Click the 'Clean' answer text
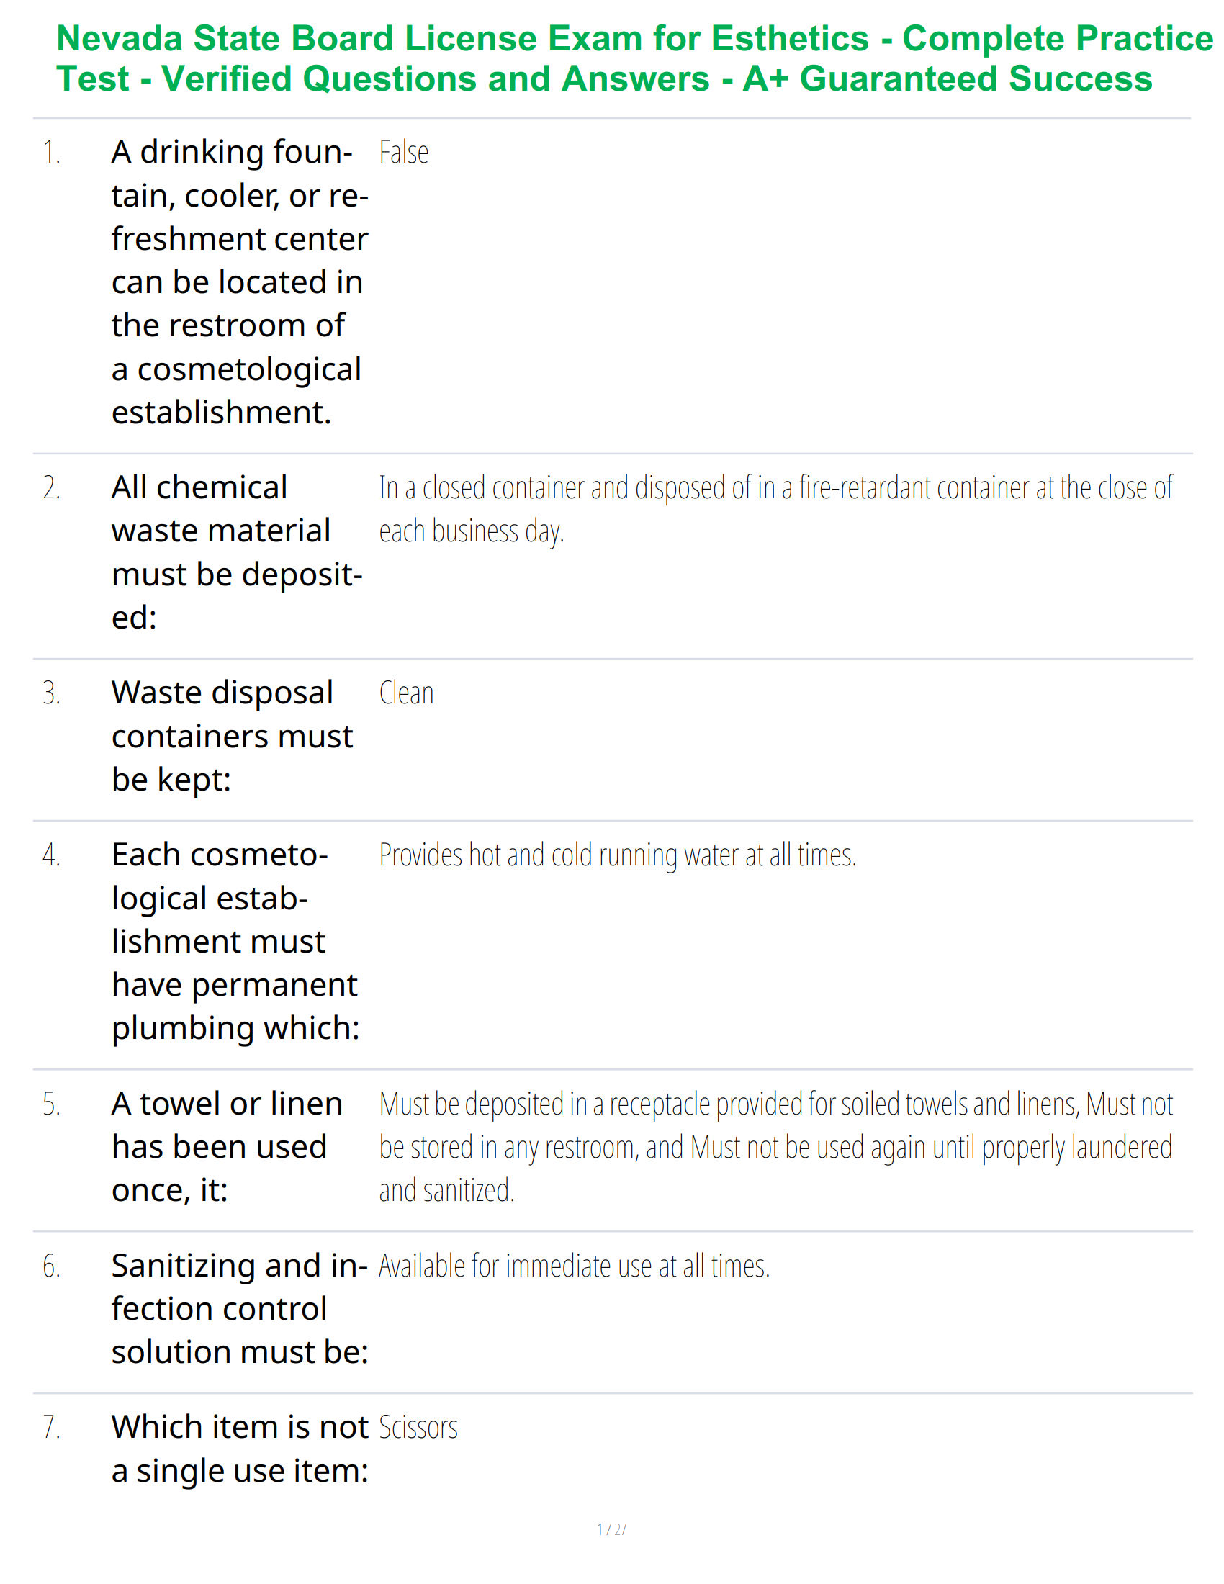Viewport: 1224px width, 1584px height. point(407,693)
